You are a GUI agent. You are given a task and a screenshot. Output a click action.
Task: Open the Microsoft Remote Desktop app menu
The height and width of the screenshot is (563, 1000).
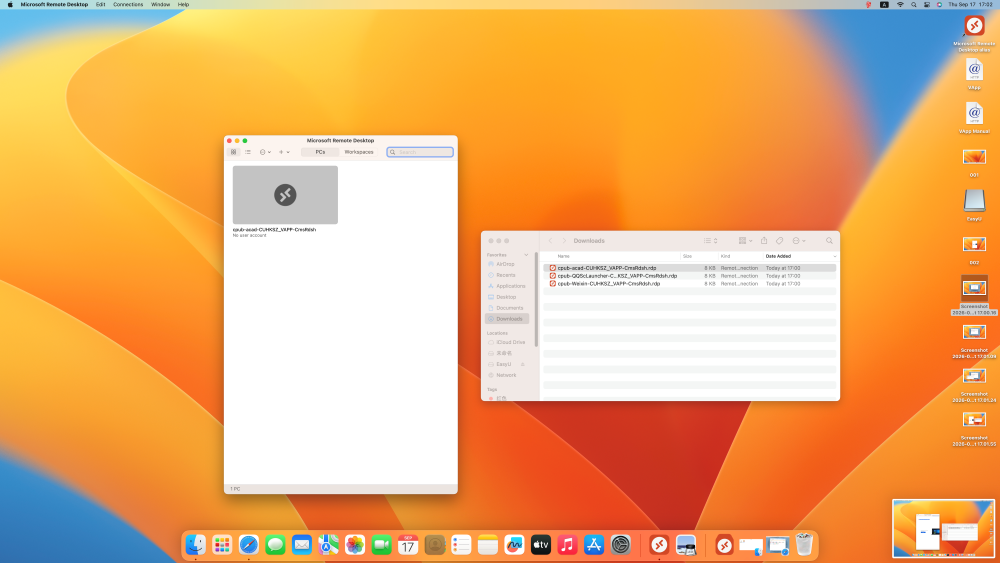54,4
